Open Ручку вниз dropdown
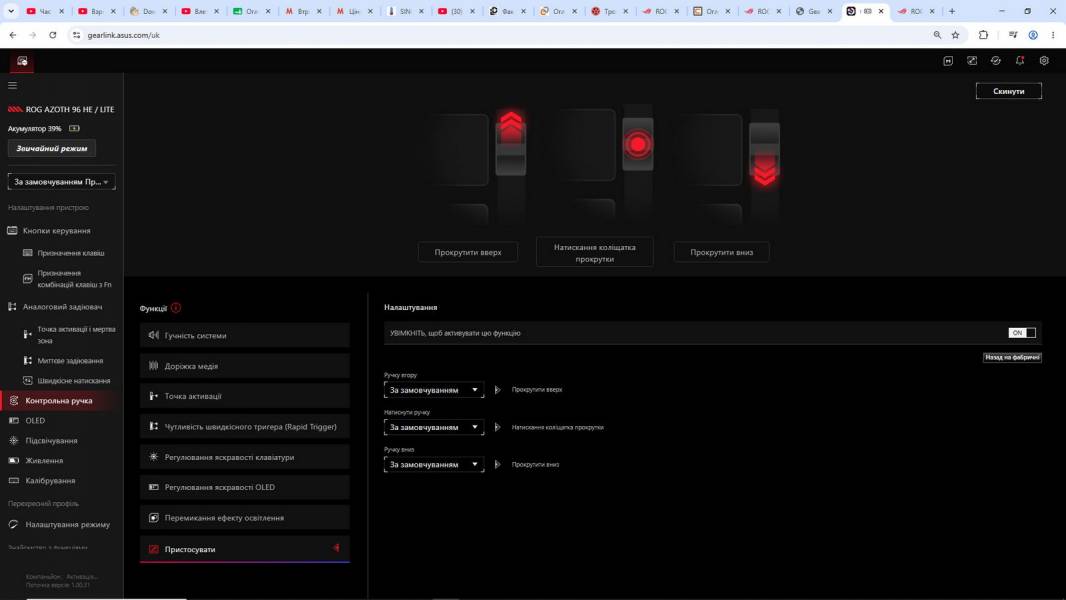 pos(434,465)
